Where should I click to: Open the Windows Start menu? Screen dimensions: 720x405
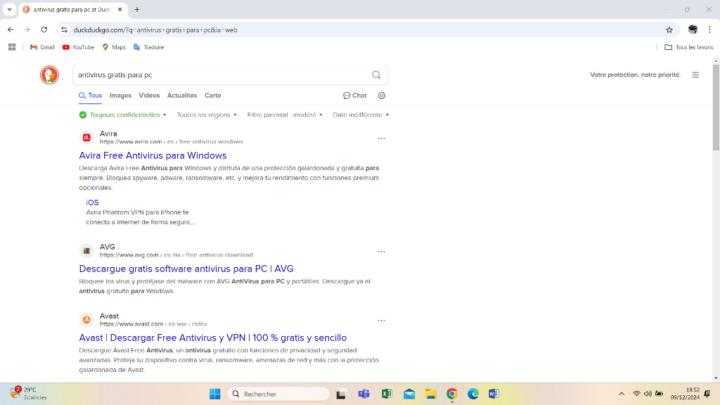pyautogui.click(x=214, y=394)
